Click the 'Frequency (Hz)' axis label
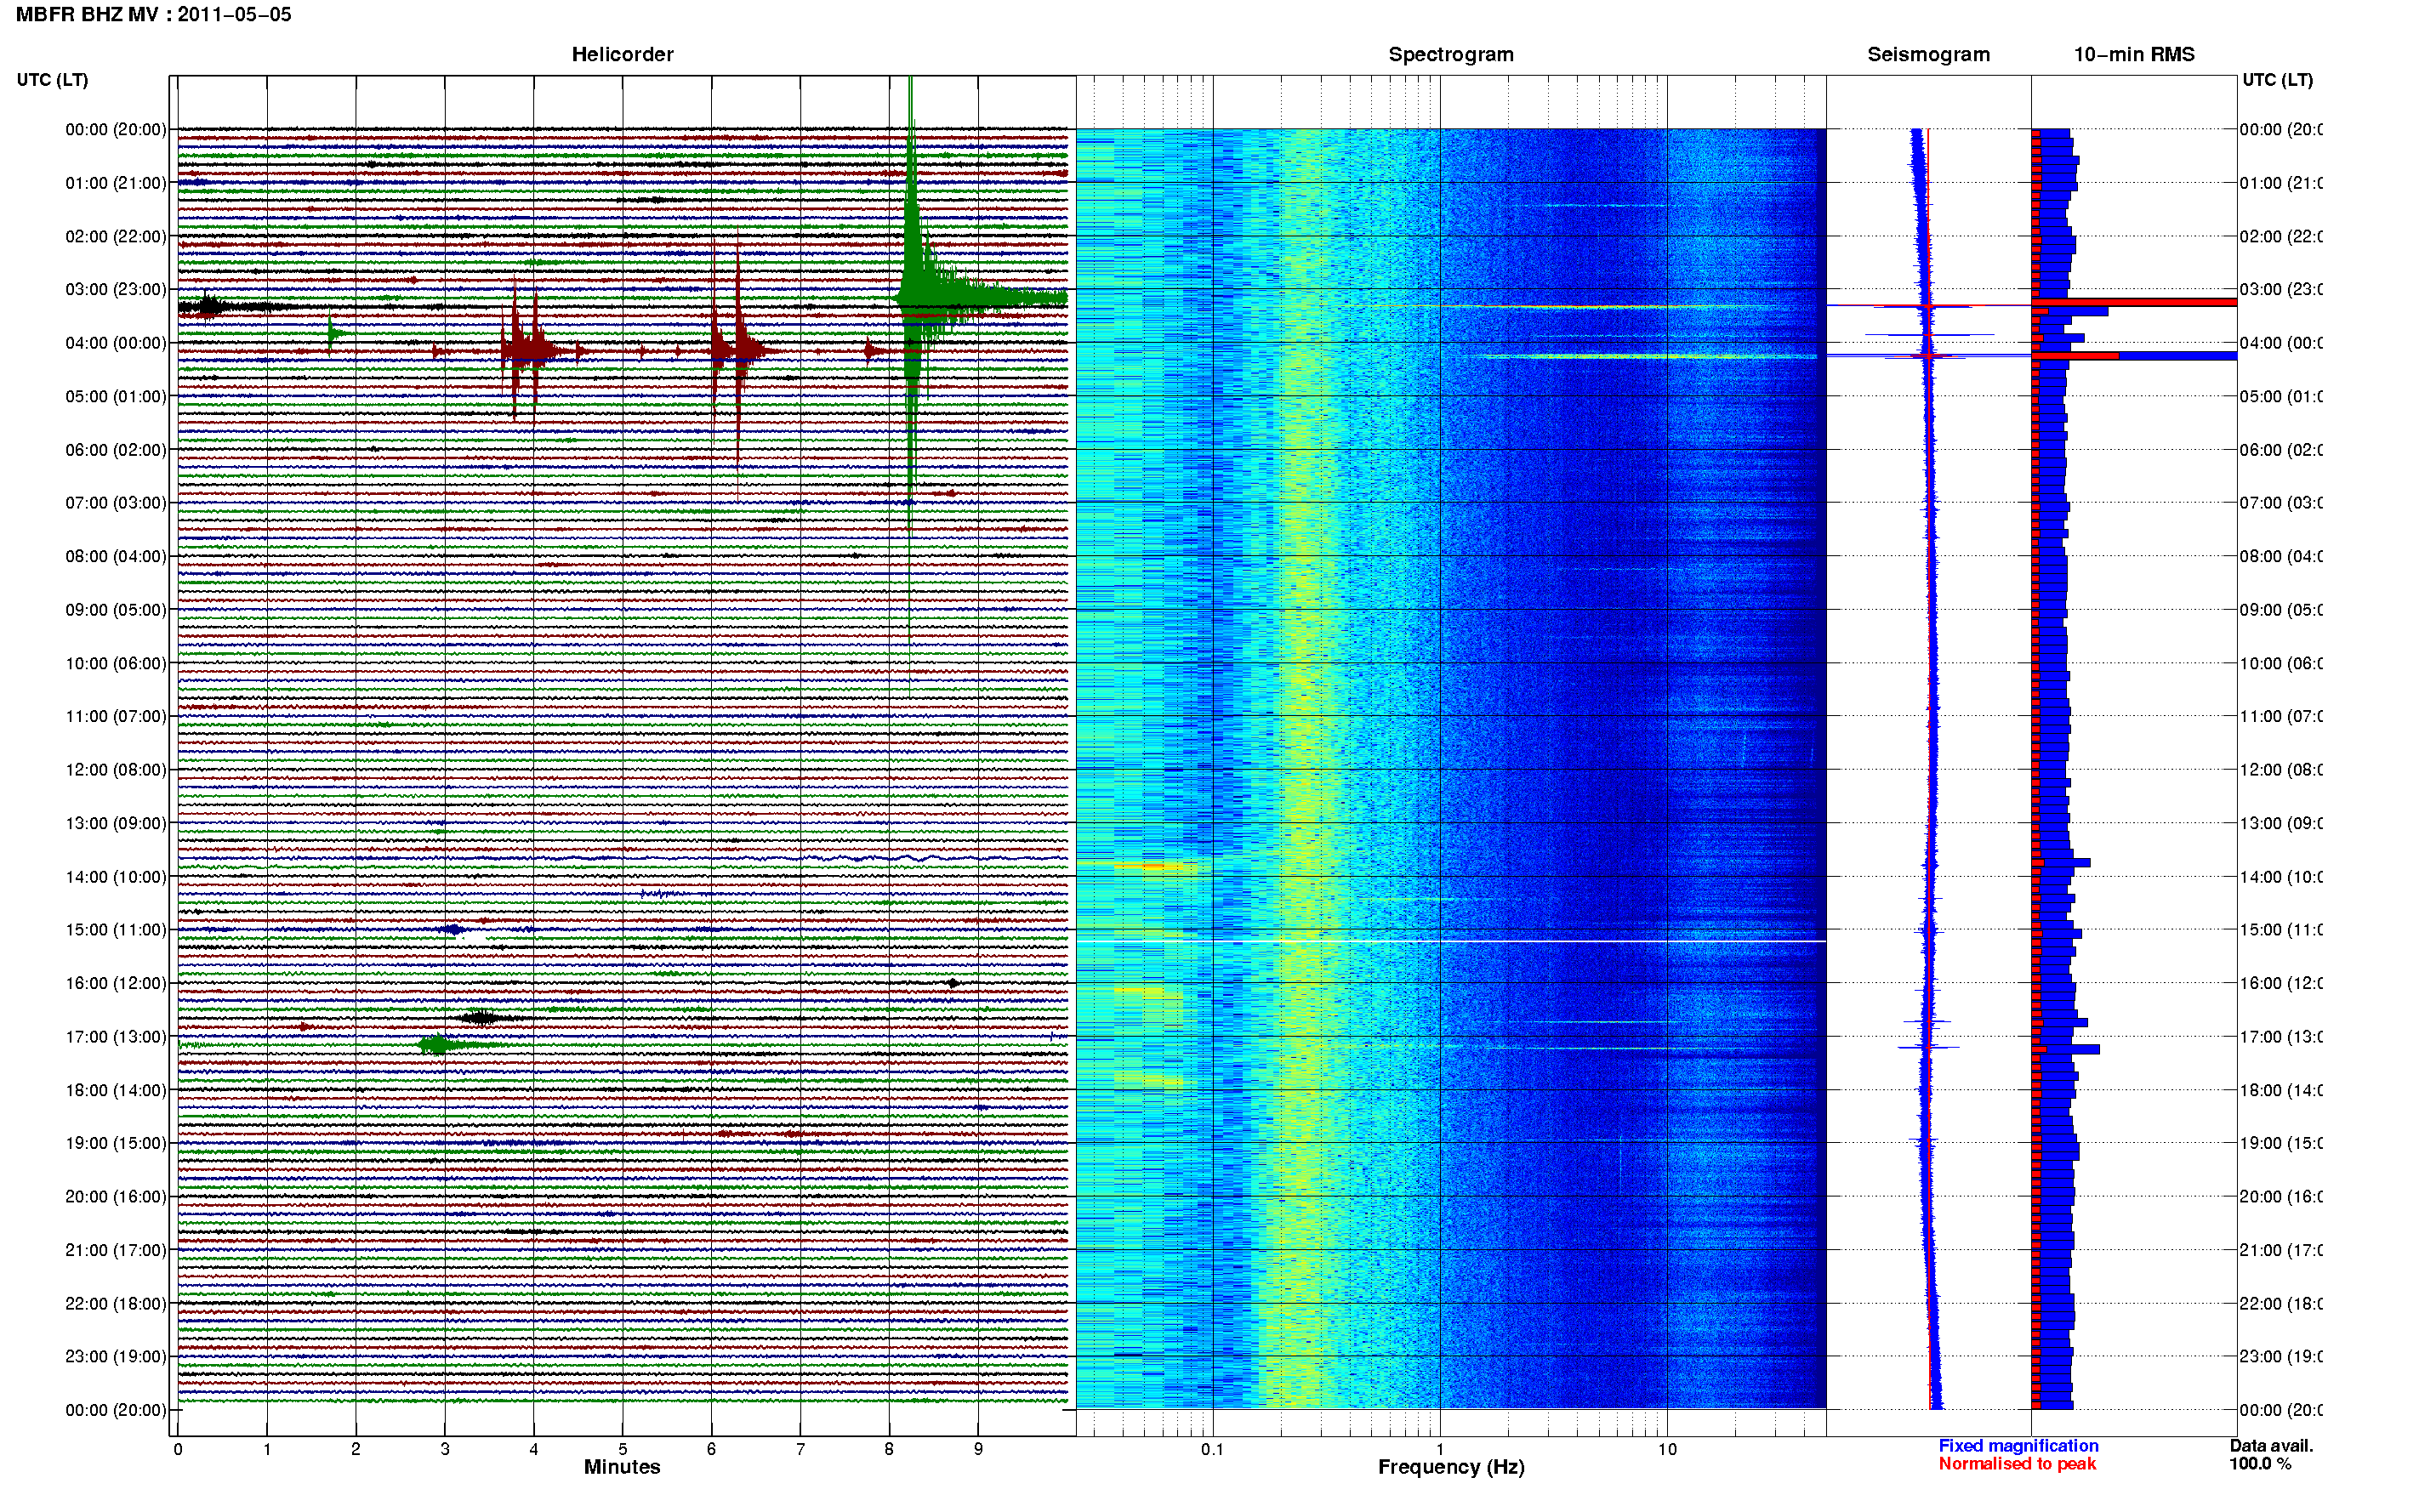The image size is (2419, 1512). click(1450, 1467)
